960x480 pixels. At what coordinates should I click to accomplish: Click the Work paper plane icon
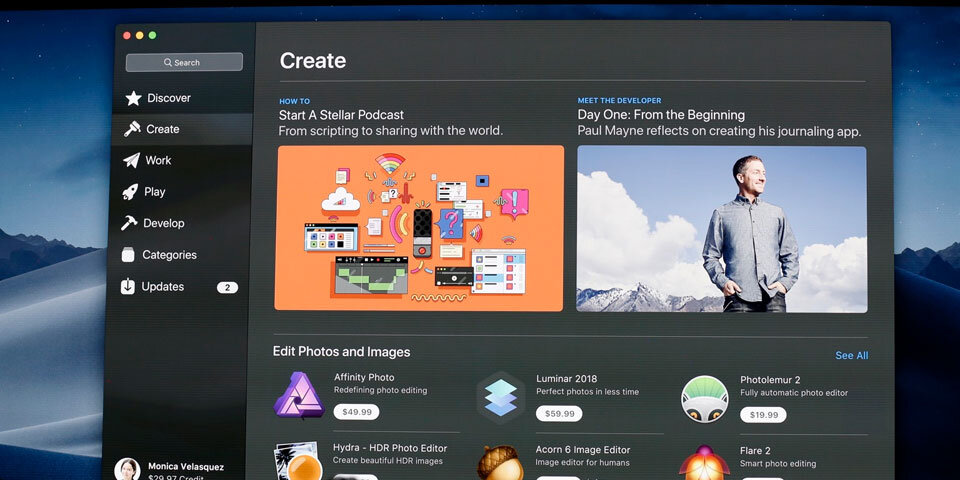coord(131,160)
